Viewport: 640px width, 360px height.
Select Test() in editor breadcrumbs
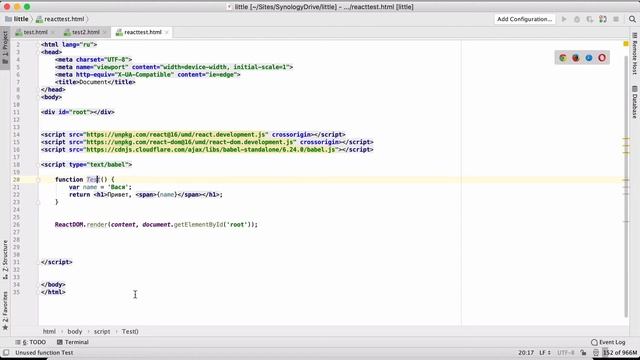coord(130,331)
